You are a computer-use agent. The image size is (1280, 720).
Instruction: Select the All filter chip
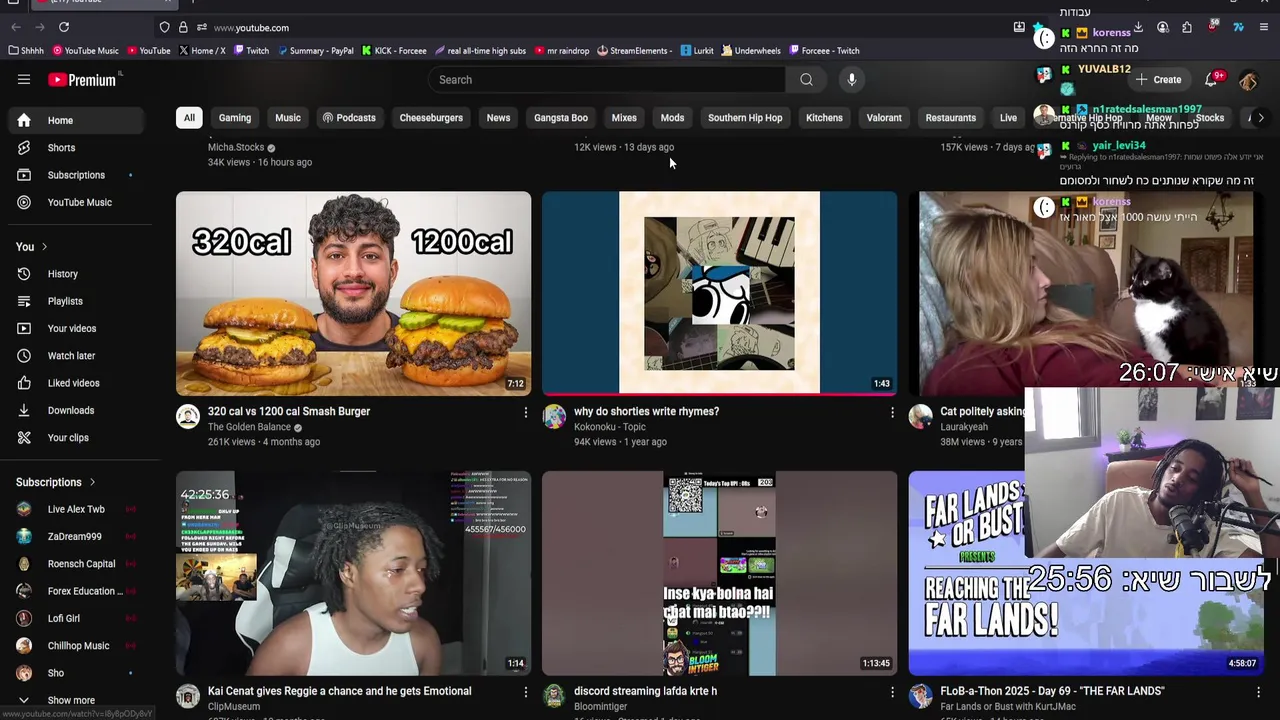(189, 118)
